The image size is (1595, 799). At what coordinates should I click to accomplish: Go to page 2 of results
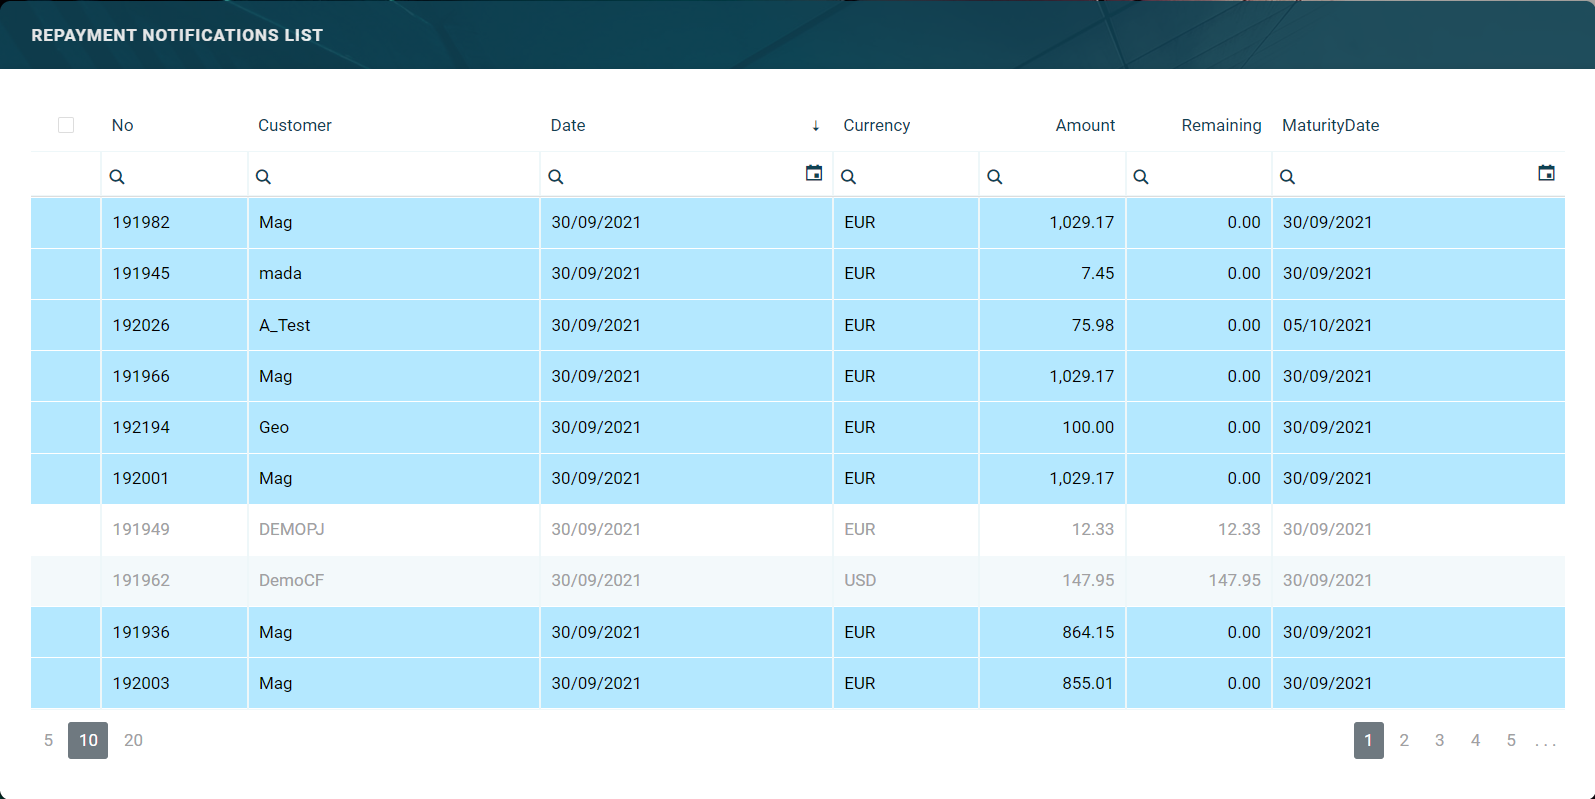coord(1404,740)
